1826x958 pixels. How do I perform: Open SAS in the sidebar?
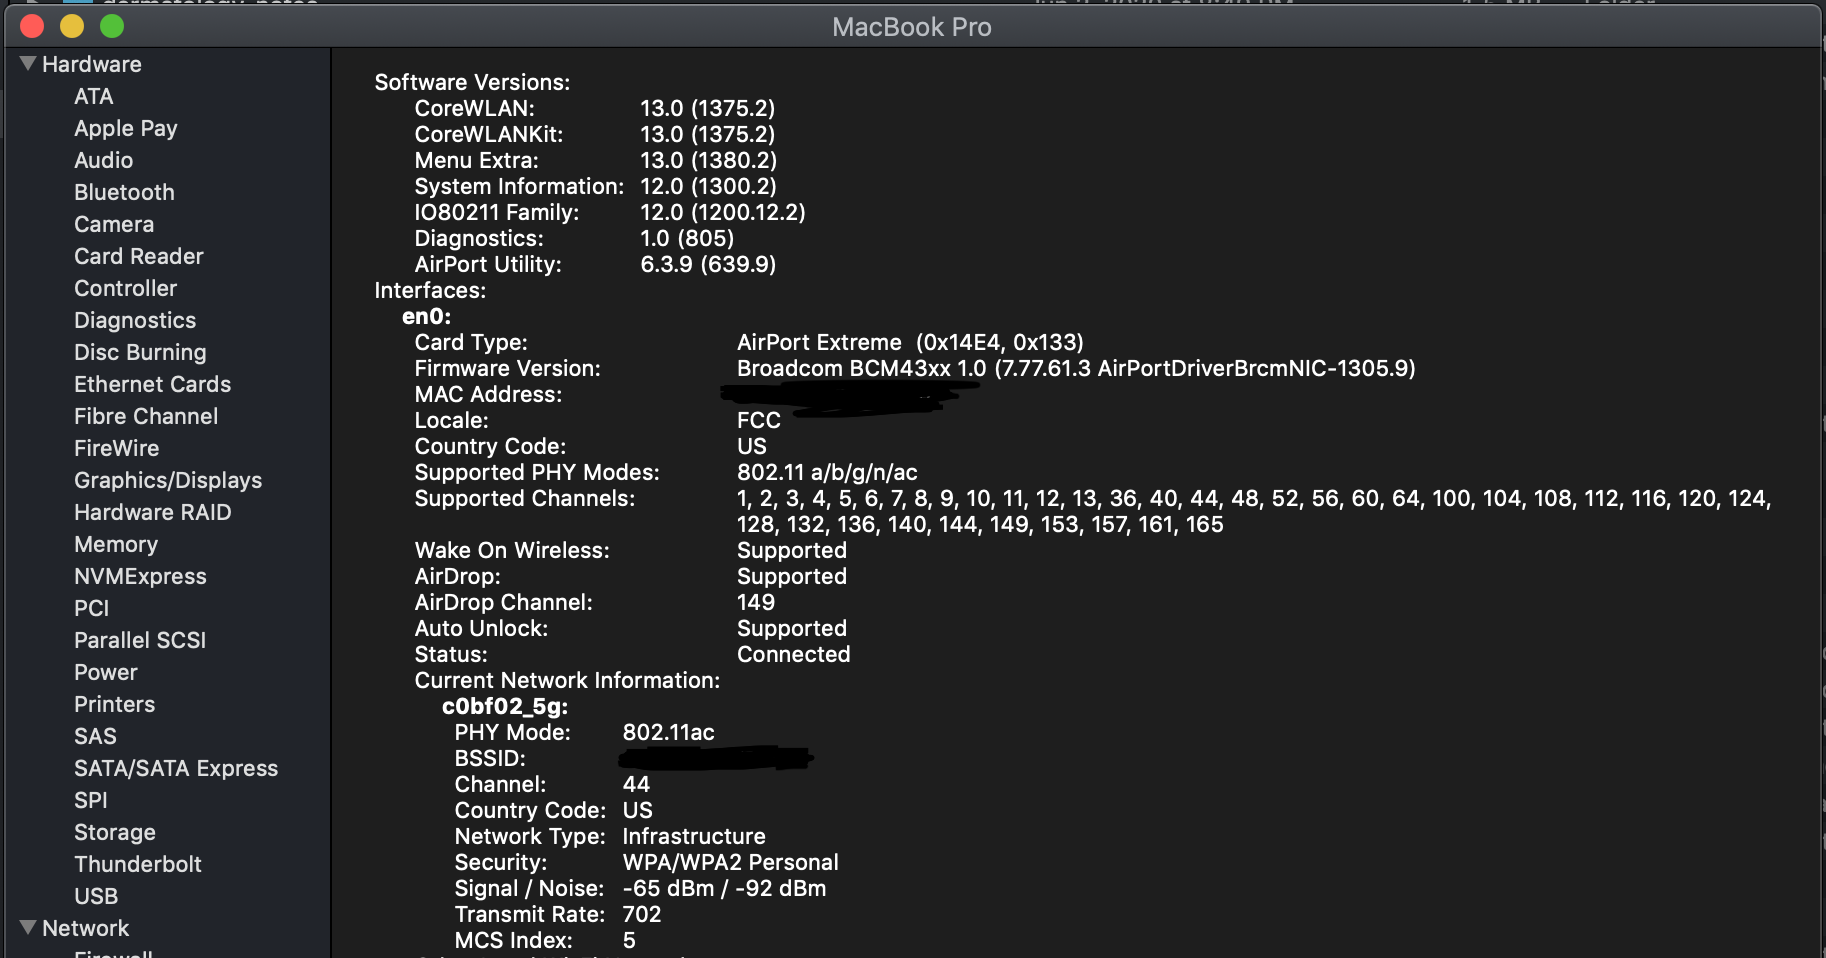click(96, 736)
